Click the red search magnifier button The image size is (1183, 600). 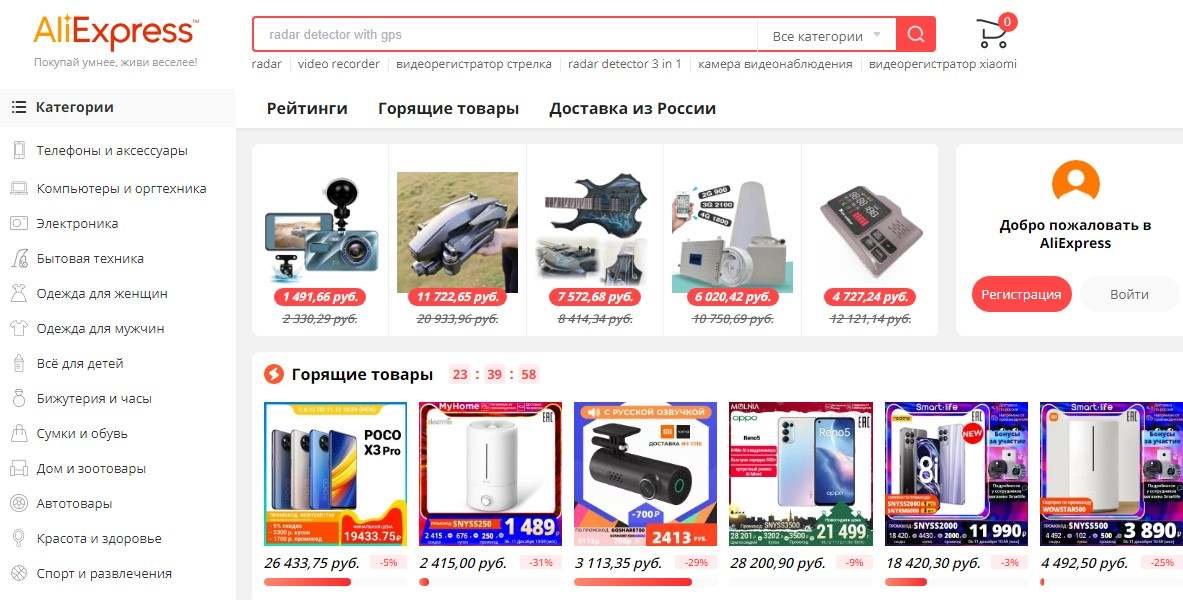tap(915, 35)
